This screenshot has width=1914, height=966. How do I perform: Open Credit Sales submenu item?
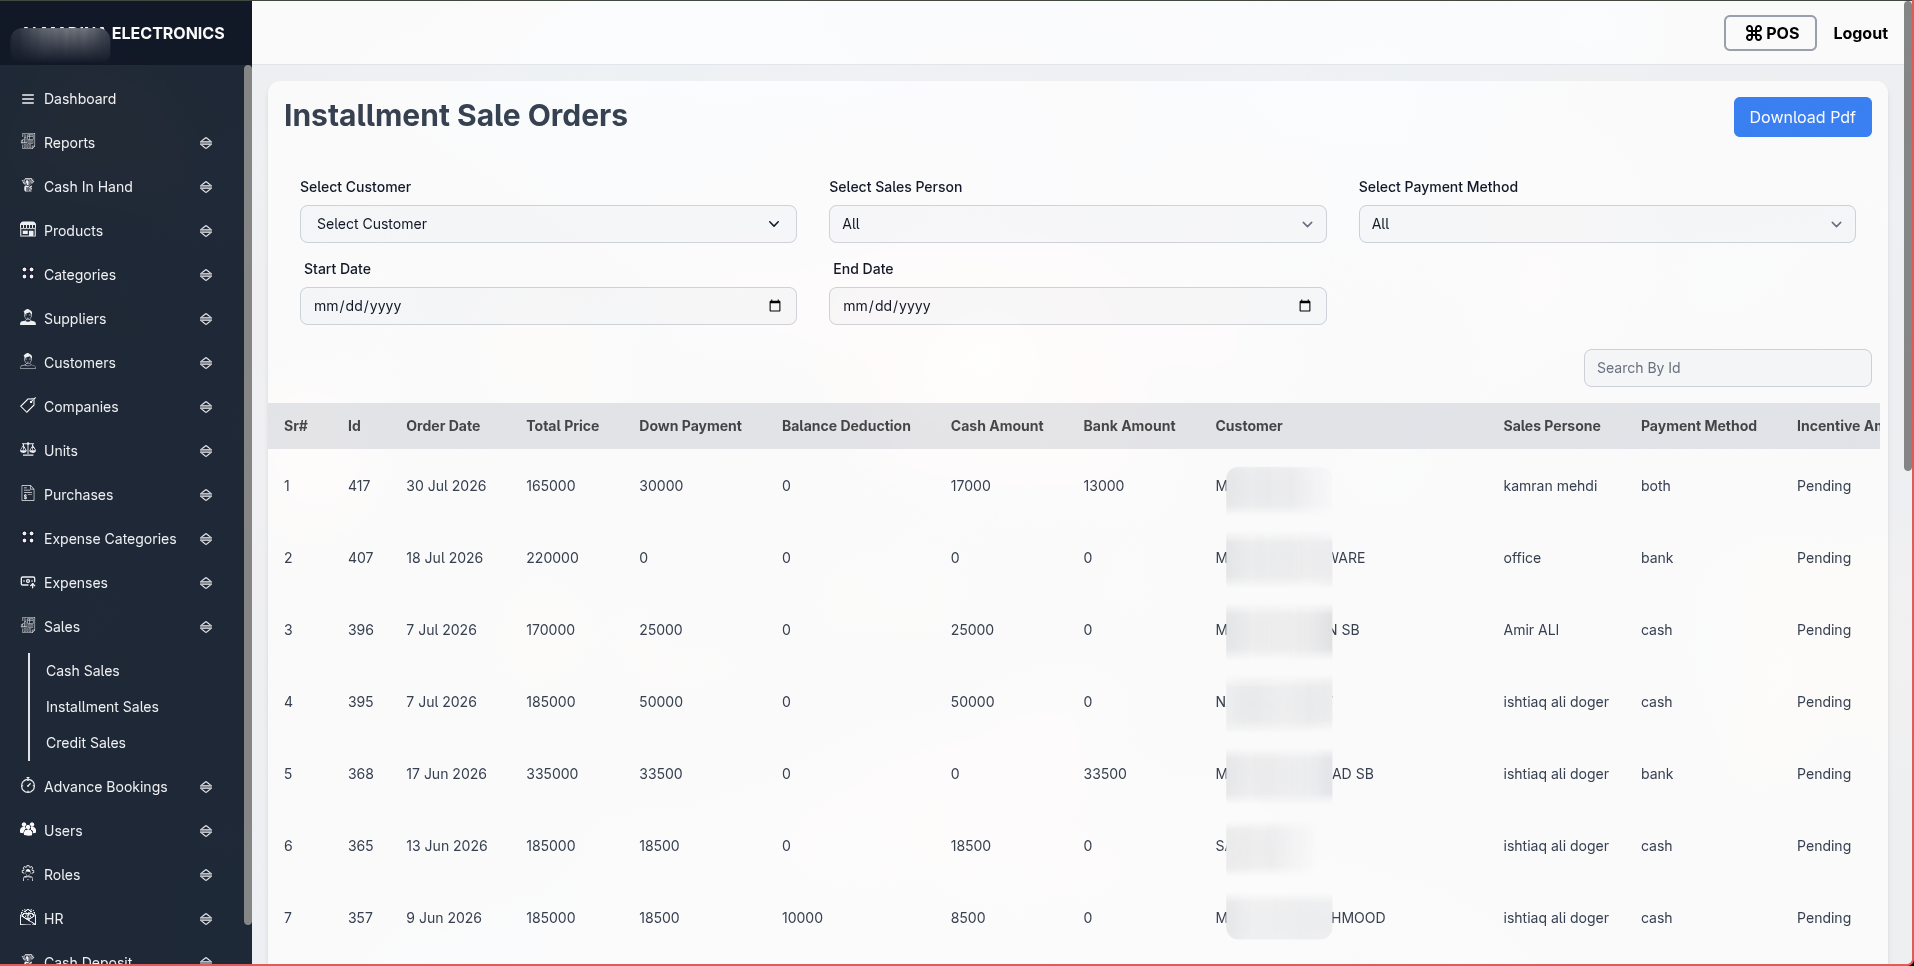point(86,743)
